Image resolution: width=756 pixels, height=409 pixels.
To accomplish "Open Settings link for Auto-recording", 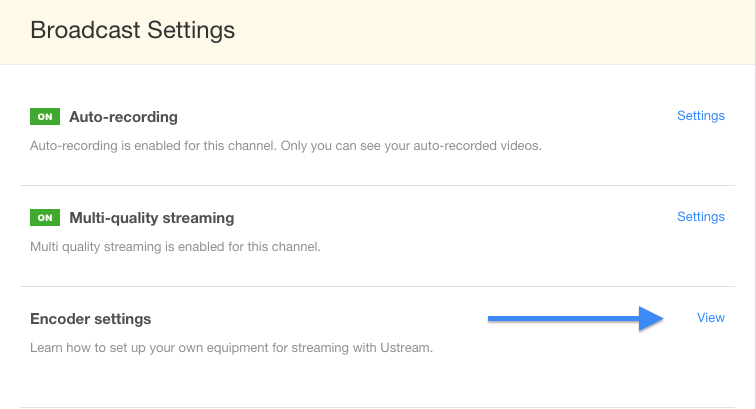I will coord(701,116).
